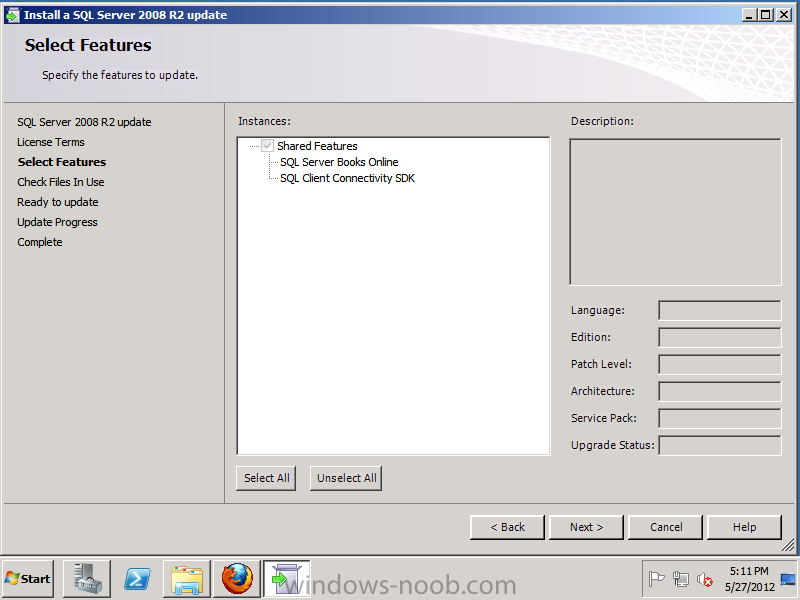This screenshot has width=800, height=600.
Task: Click the network icon in system tray
Action: pos(681,579)
